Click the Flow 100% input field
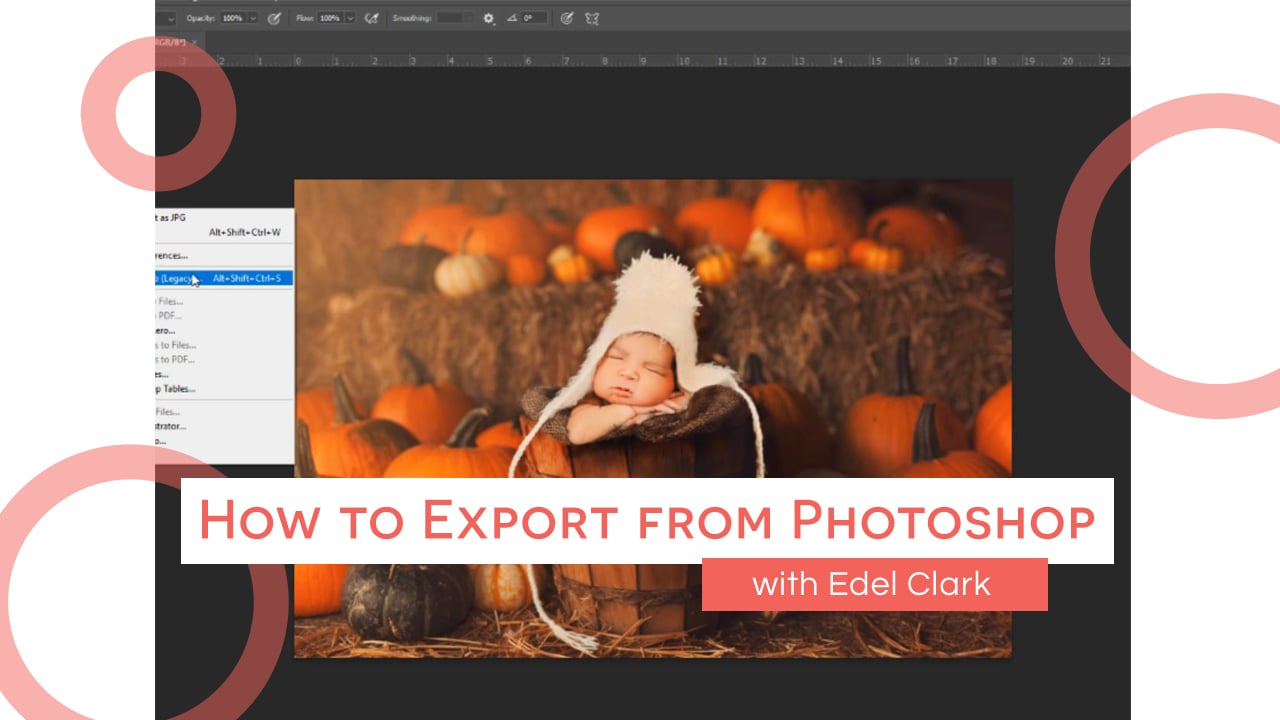 (331, 18)
